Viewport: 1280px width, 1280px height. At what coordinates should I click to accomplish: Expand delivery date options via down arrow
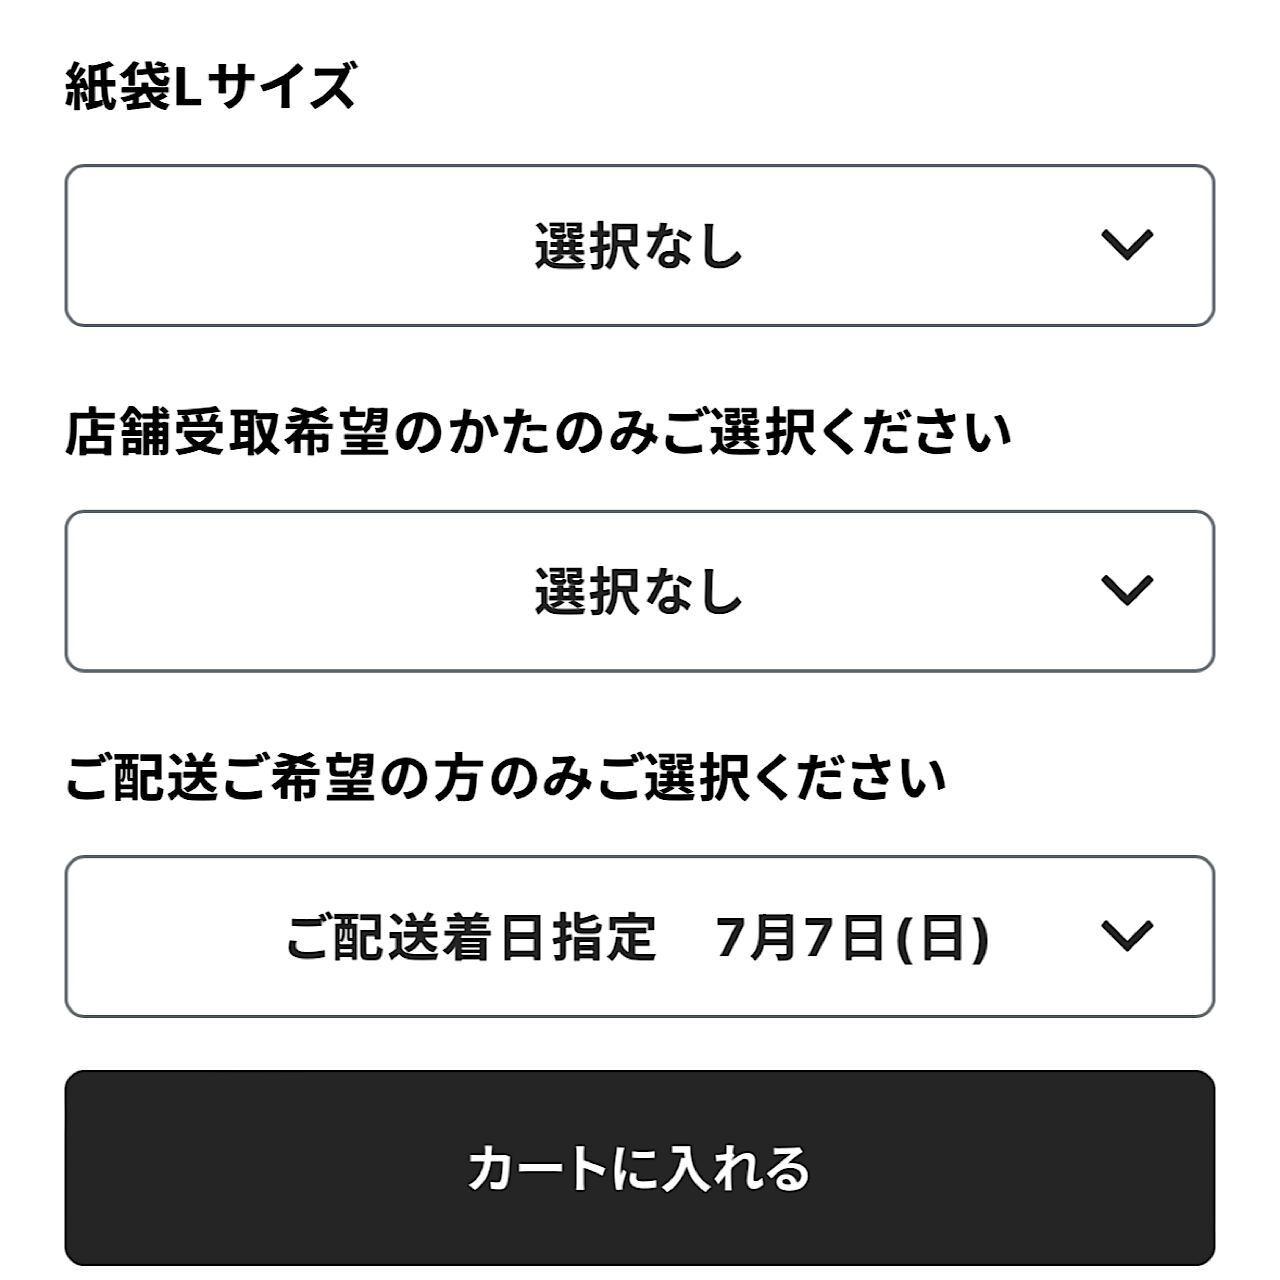(x=1126, y=936)
